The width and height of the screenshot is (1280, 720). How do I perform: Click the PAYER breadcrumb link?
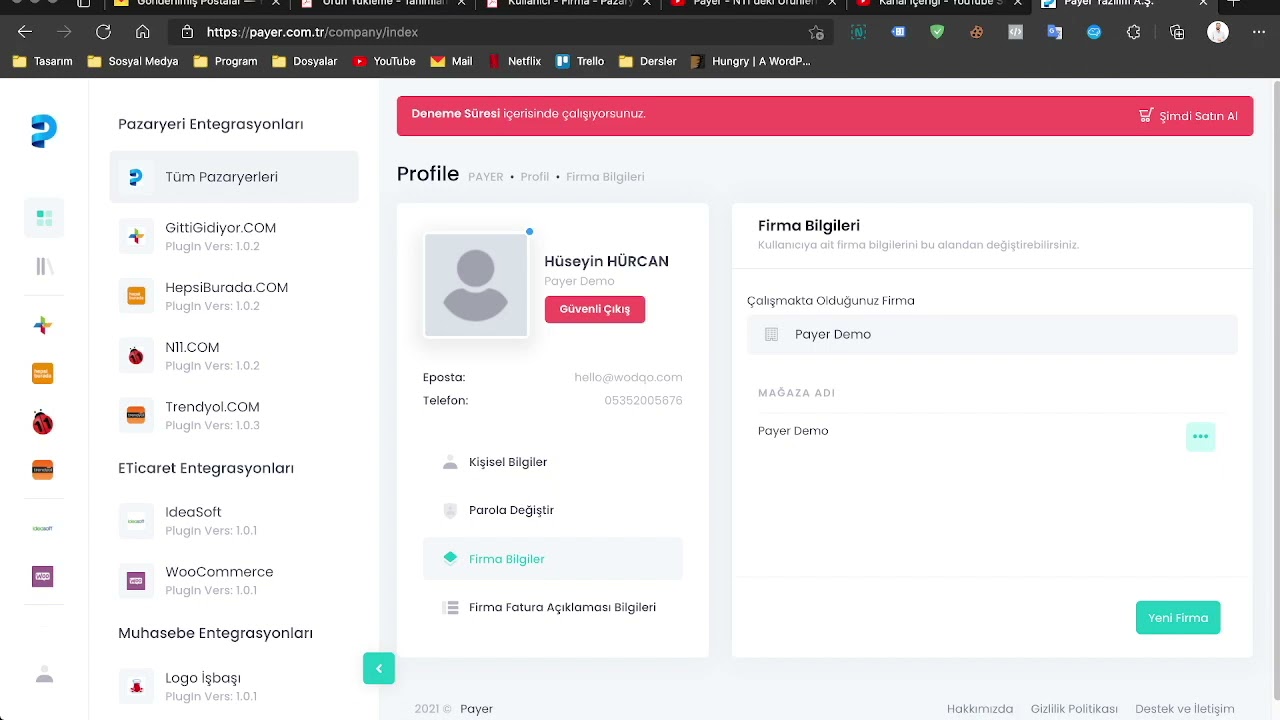tap(486, 177)
